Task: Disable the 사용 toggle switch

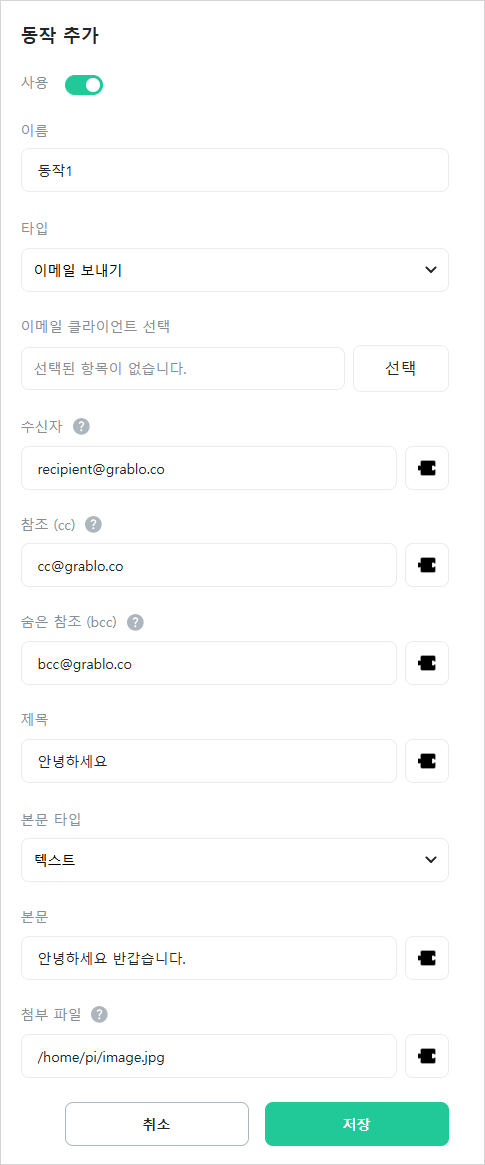Action: [x=84, y=85]
